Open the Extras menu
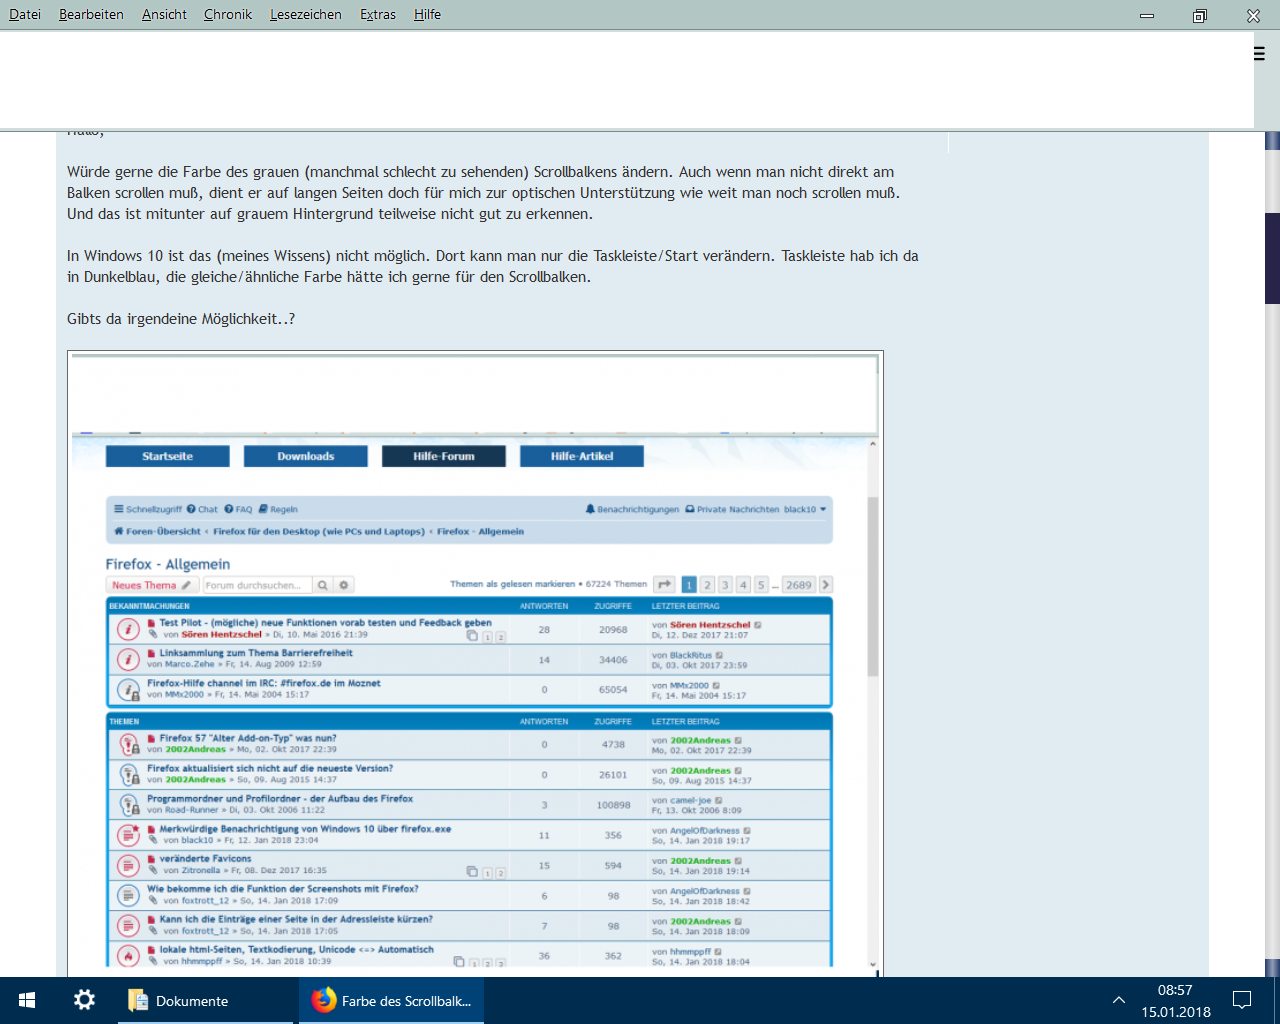This screenshot has height=1024, width=1280. click(x=378, y=14)
